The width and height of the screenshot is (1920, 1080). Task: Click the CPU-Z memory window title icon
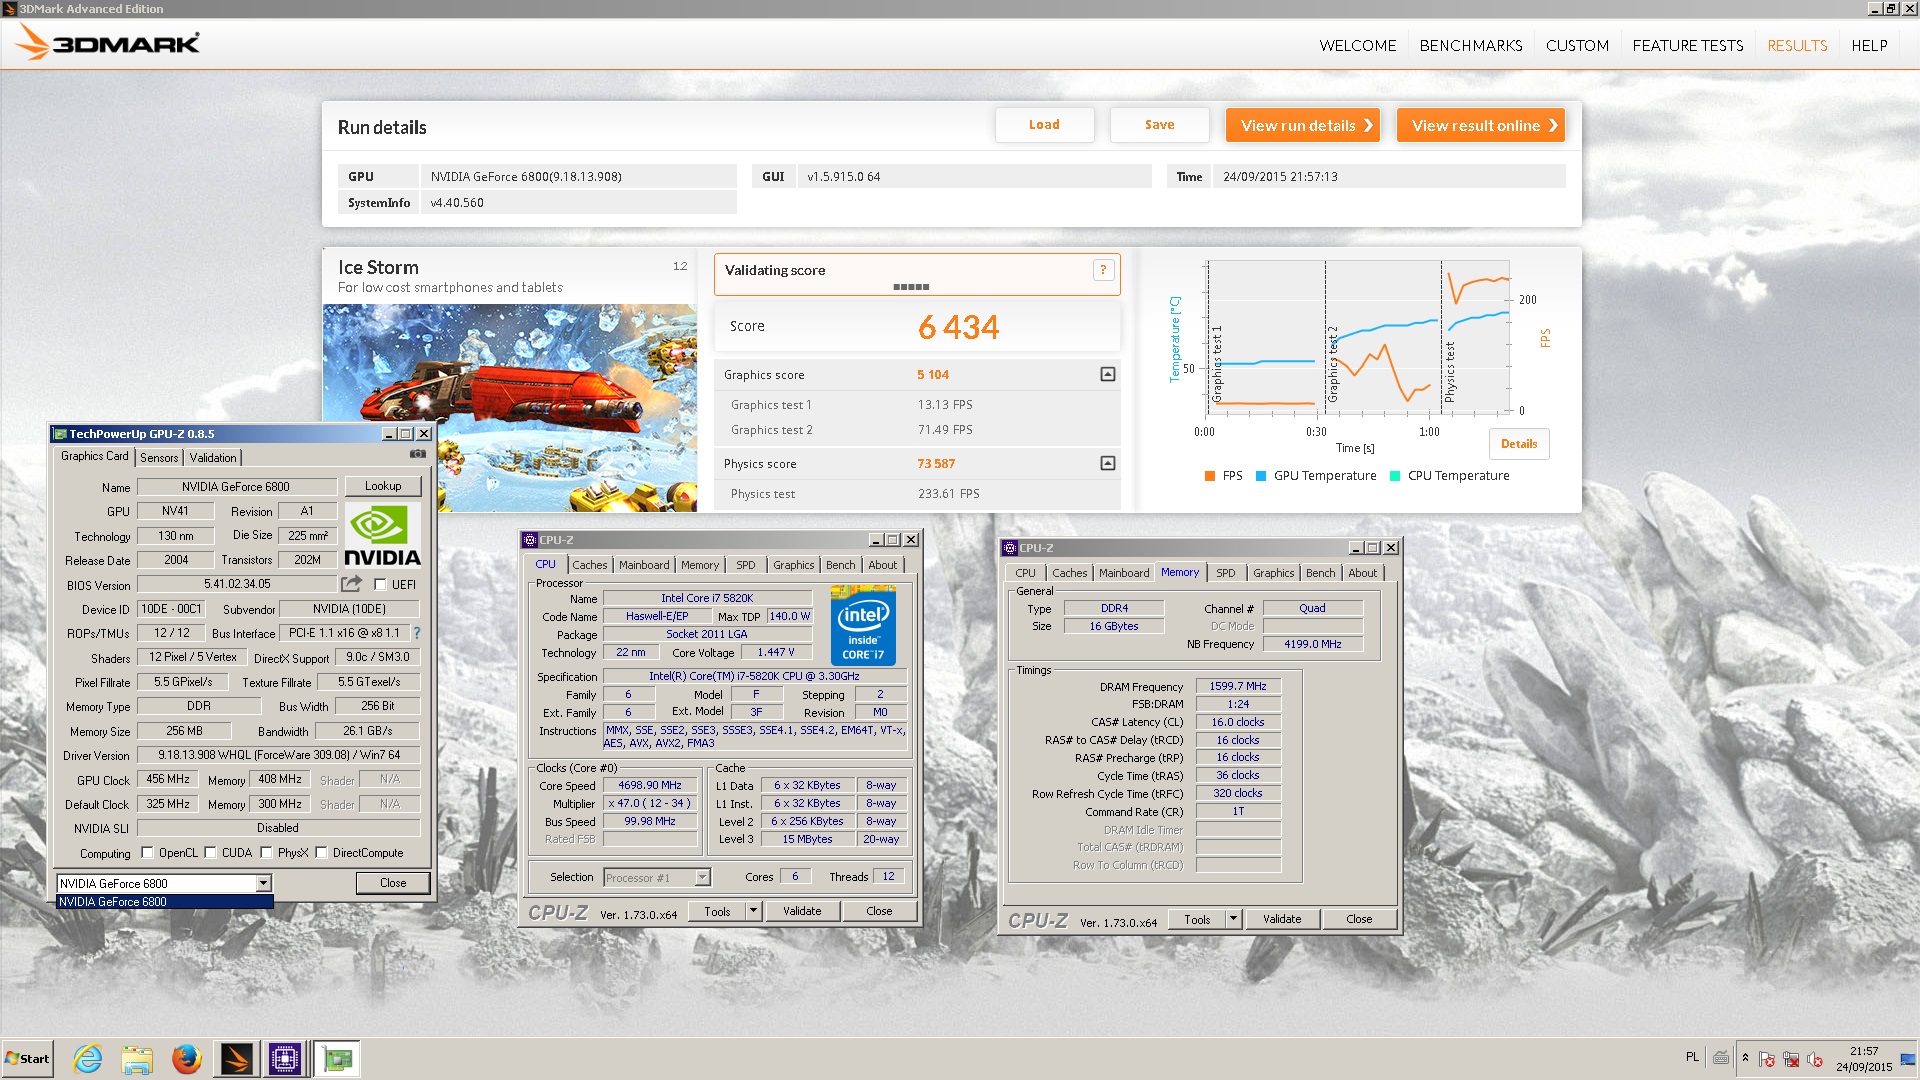pyautogui.click(x=1010, y=548)
